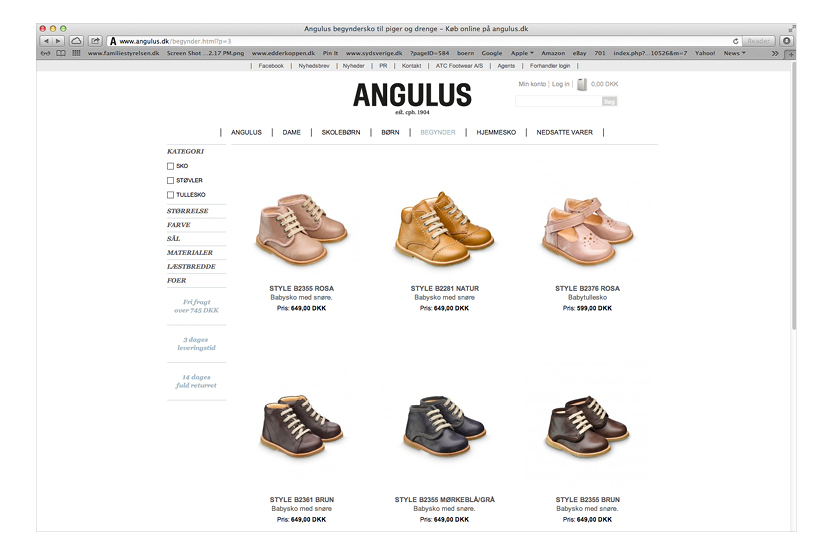832x554 pixels.
Task: Click the Safari address bar URL
Action: (175, 41)
